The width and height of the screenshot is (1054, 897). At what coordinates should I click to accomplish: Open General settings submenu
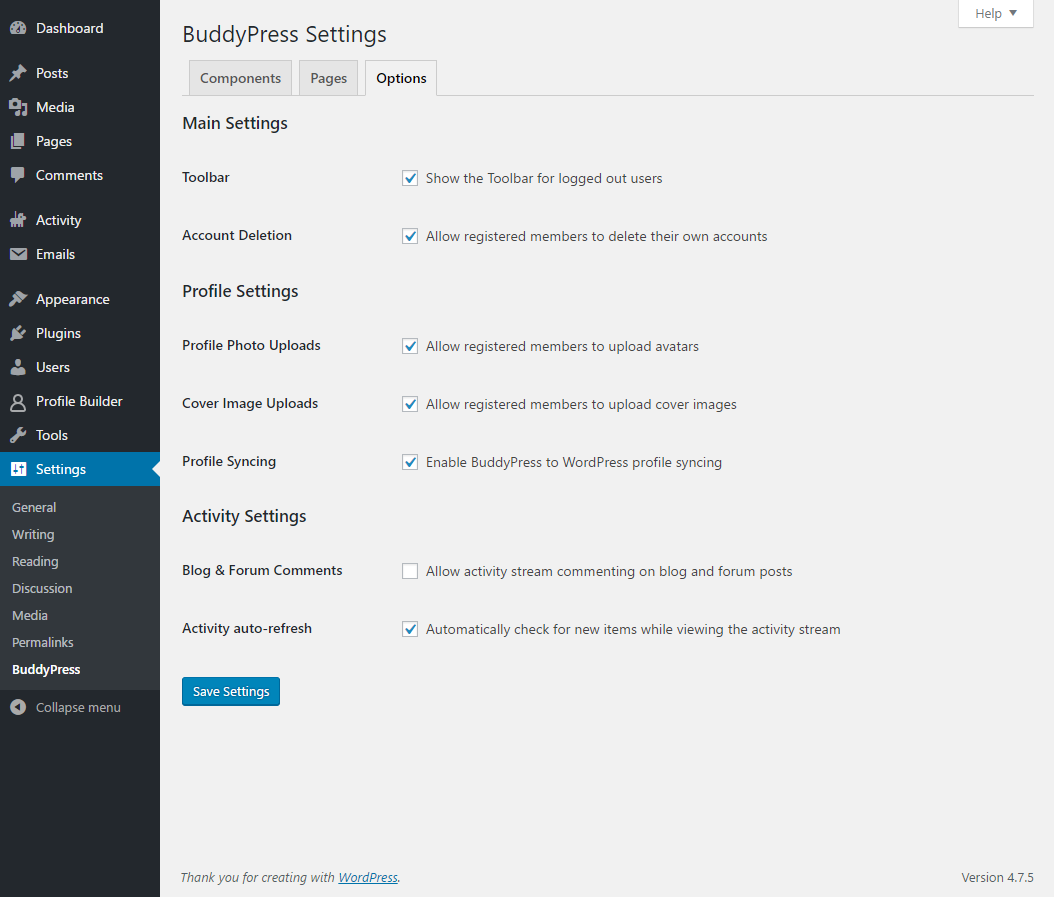coord(34,508)
